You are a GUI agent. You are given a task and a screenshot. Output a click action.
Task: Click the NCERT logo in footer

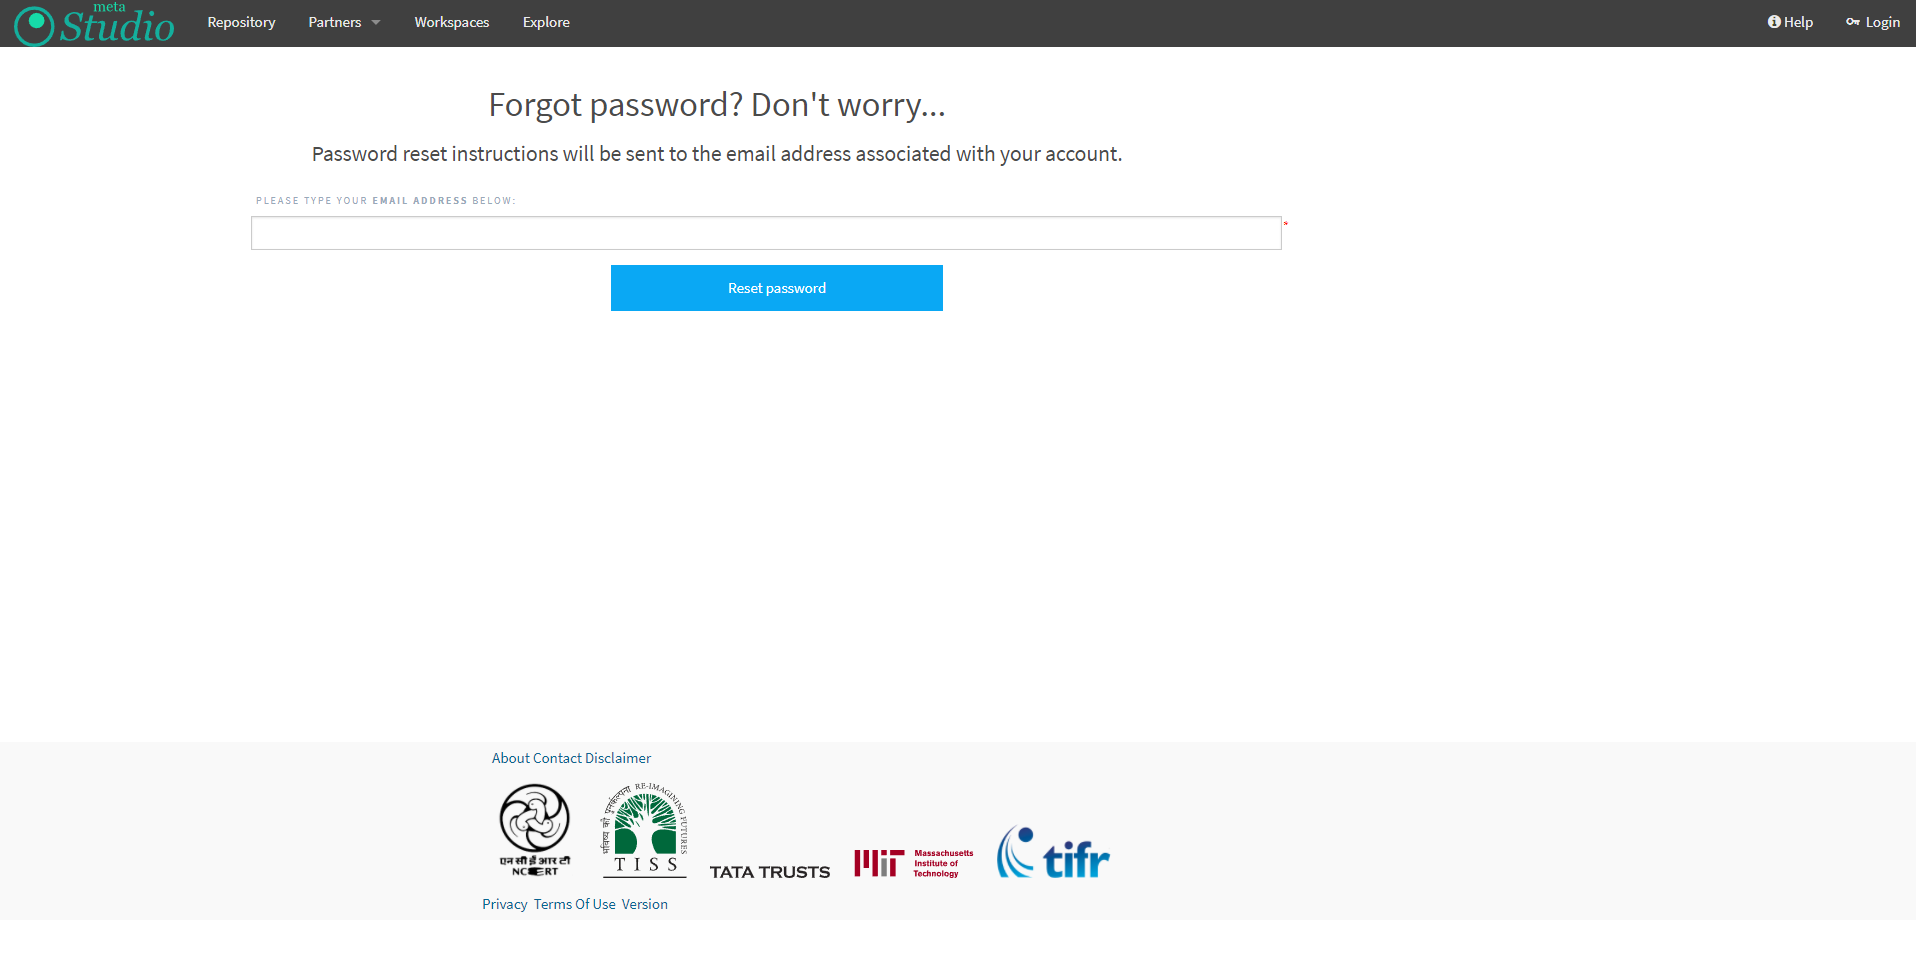tap(535, 830)
